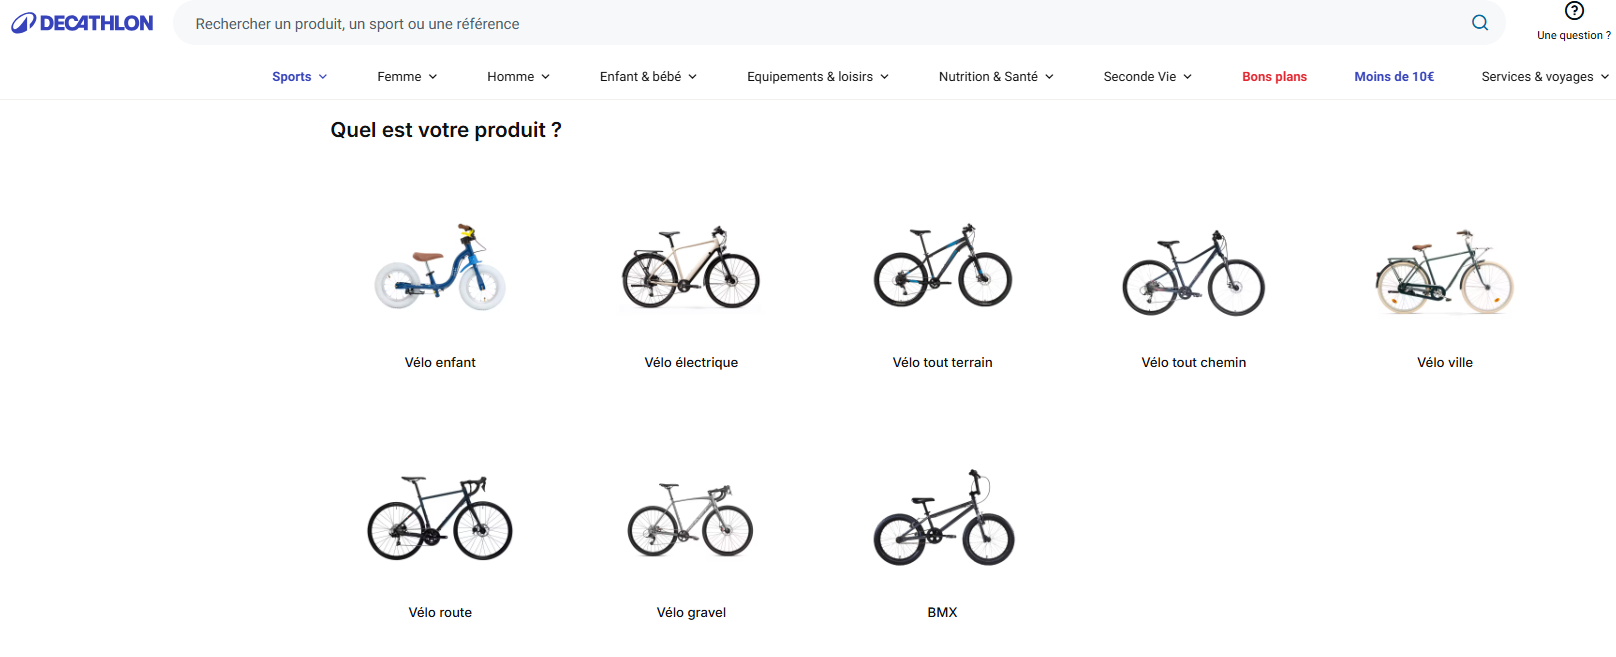
Task: Open the question mark help icon
Action: tap(1574, 12)
